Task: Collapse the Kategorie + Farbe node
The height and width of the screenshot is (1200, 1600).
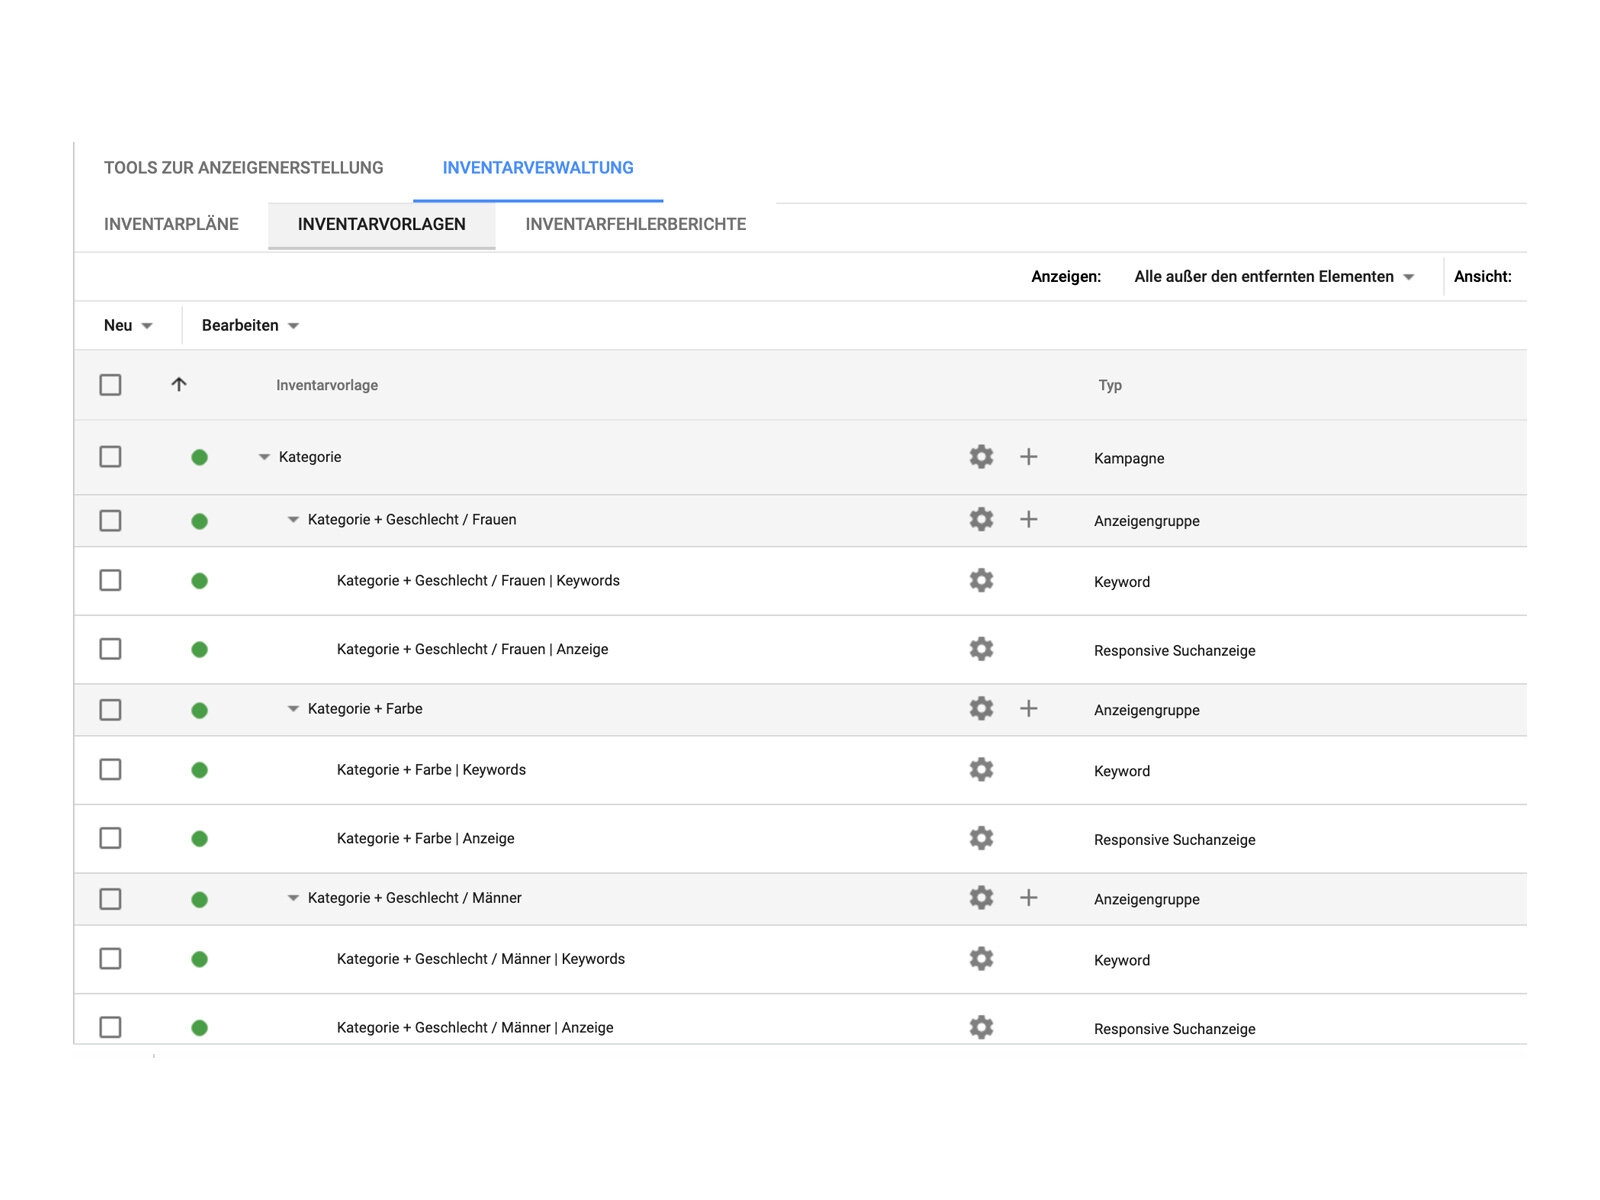Action: coord(293,708)
